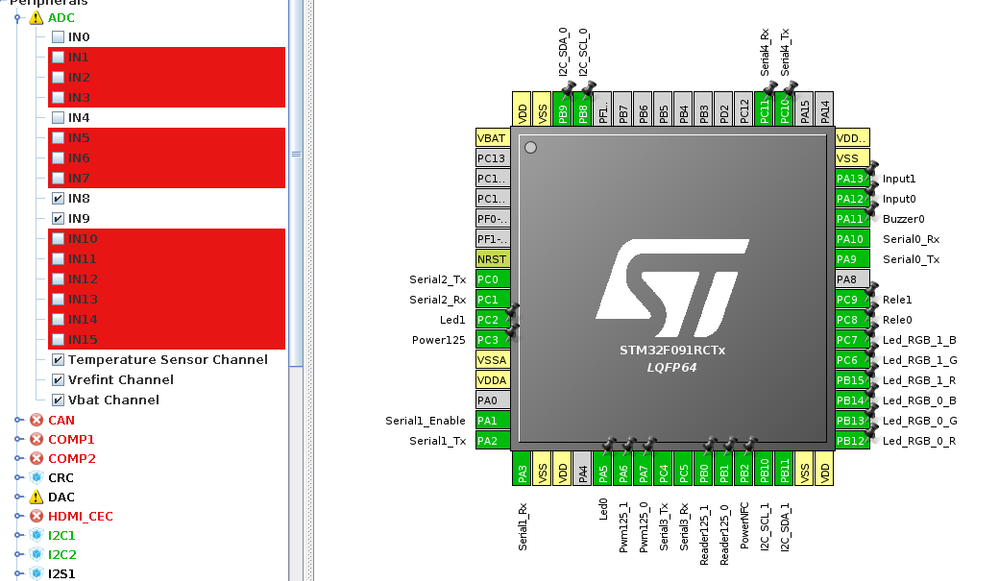Disable Vrefint Channel checkbox

pyautogui.click(x=58, y=380)
